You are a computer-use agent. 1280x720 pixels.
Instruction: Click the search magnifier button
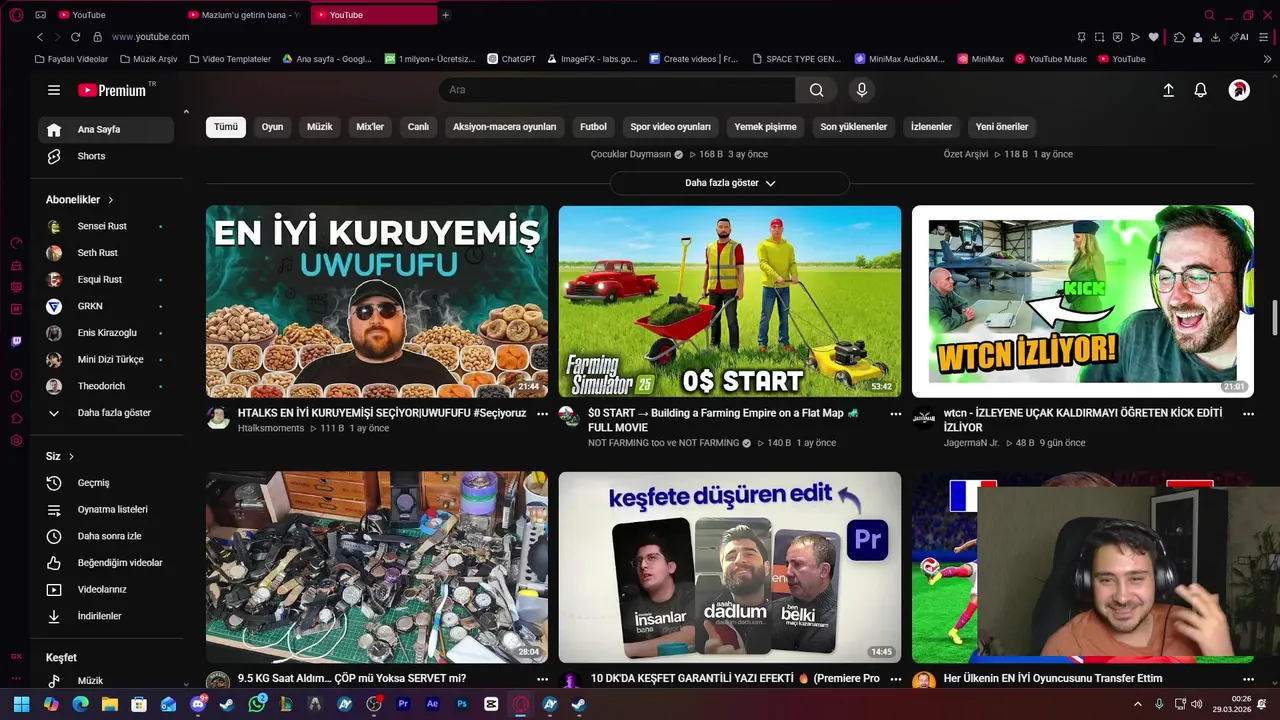[x=817, y=90]
